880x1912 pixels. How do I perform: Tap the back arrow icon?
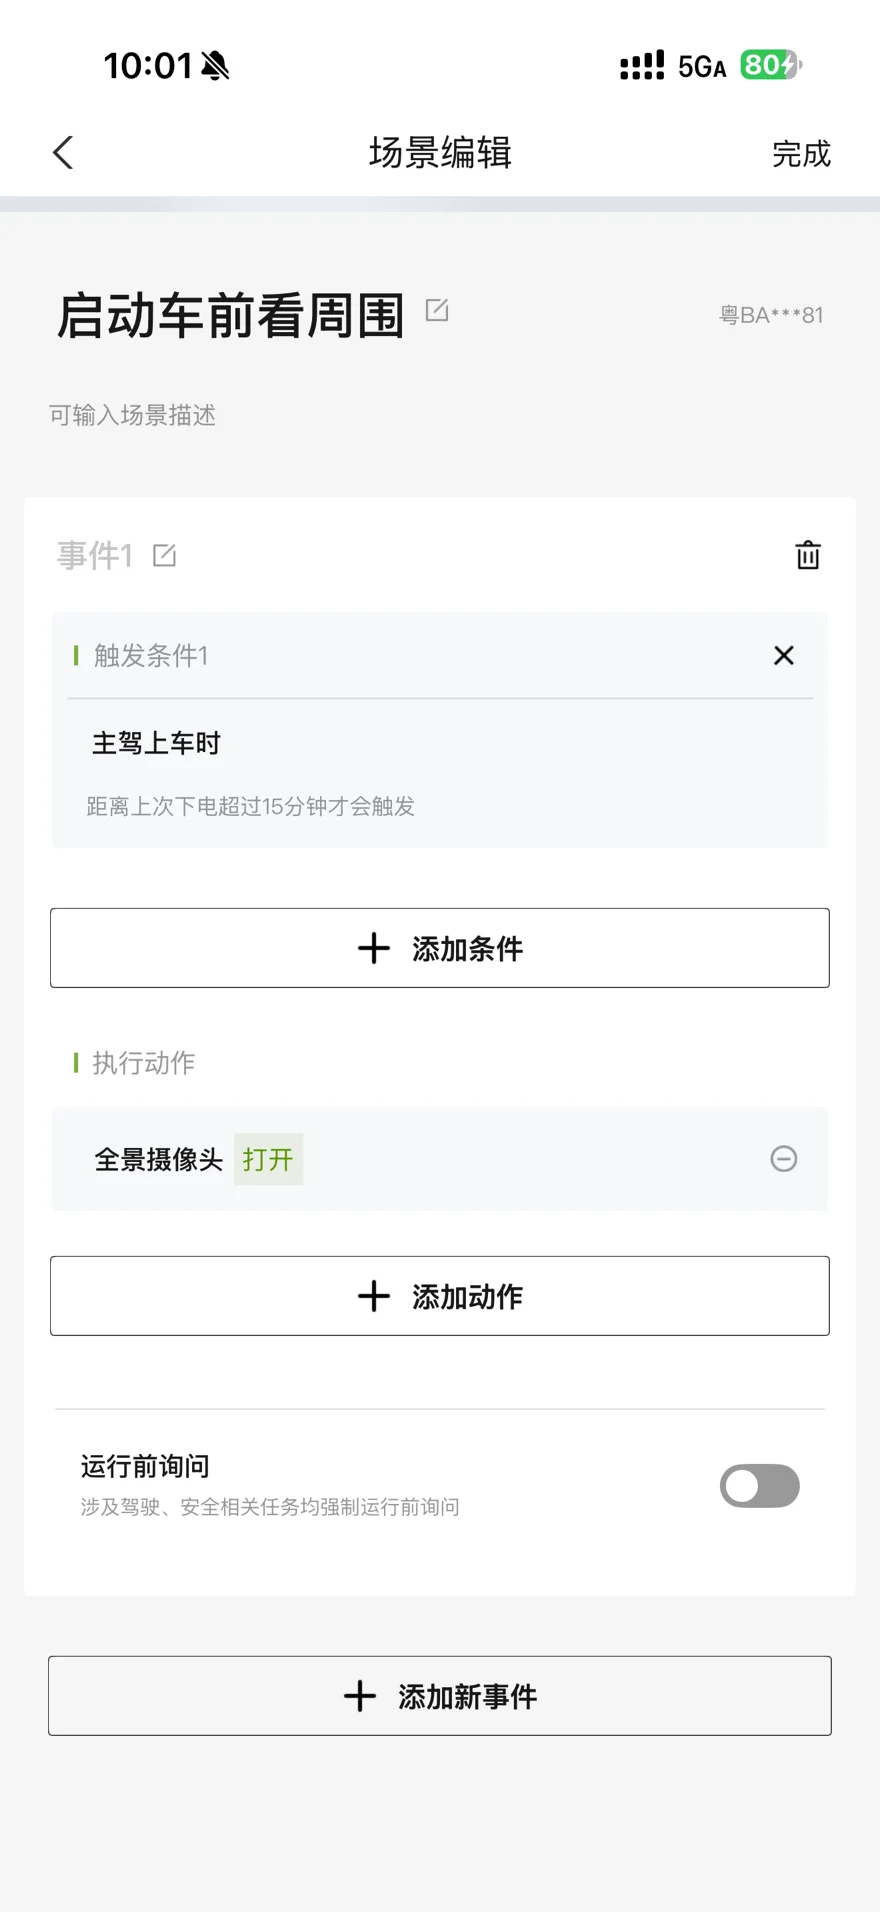pyautogui.click(x=63, y=153)
